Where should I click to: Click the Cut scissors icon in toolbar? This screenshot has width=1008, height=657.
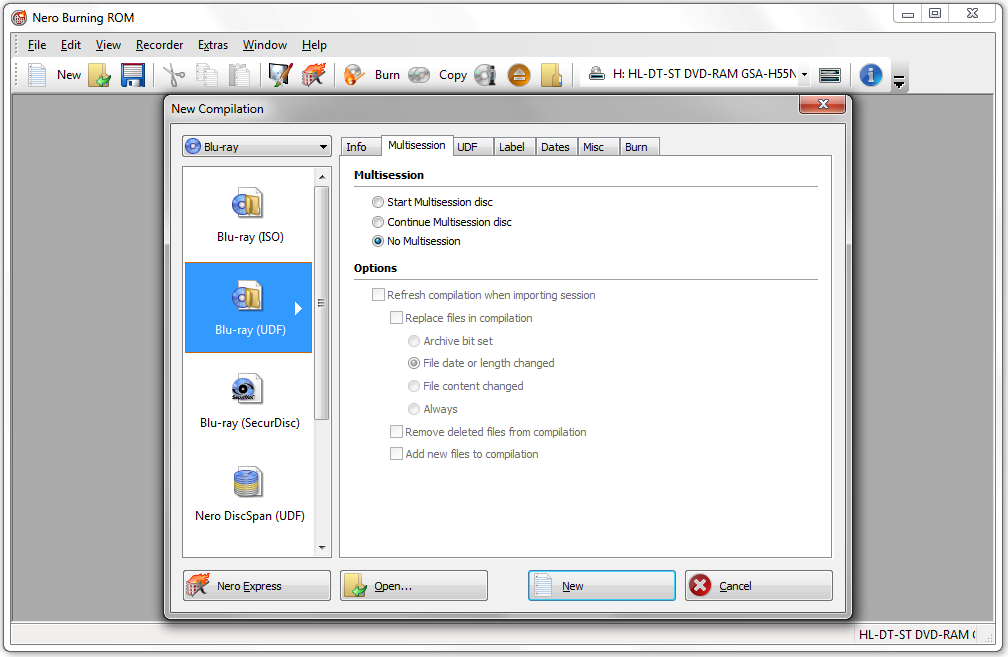coord(174,75)
